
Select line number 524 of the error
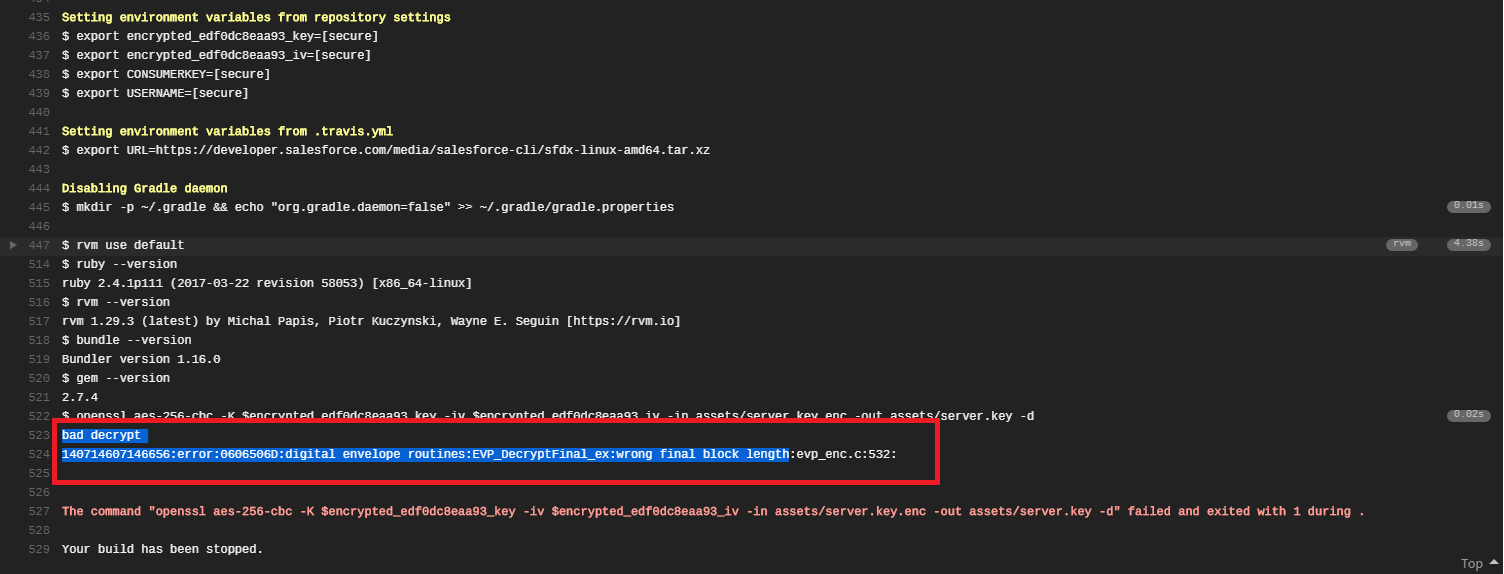click(x=41, y=454)
